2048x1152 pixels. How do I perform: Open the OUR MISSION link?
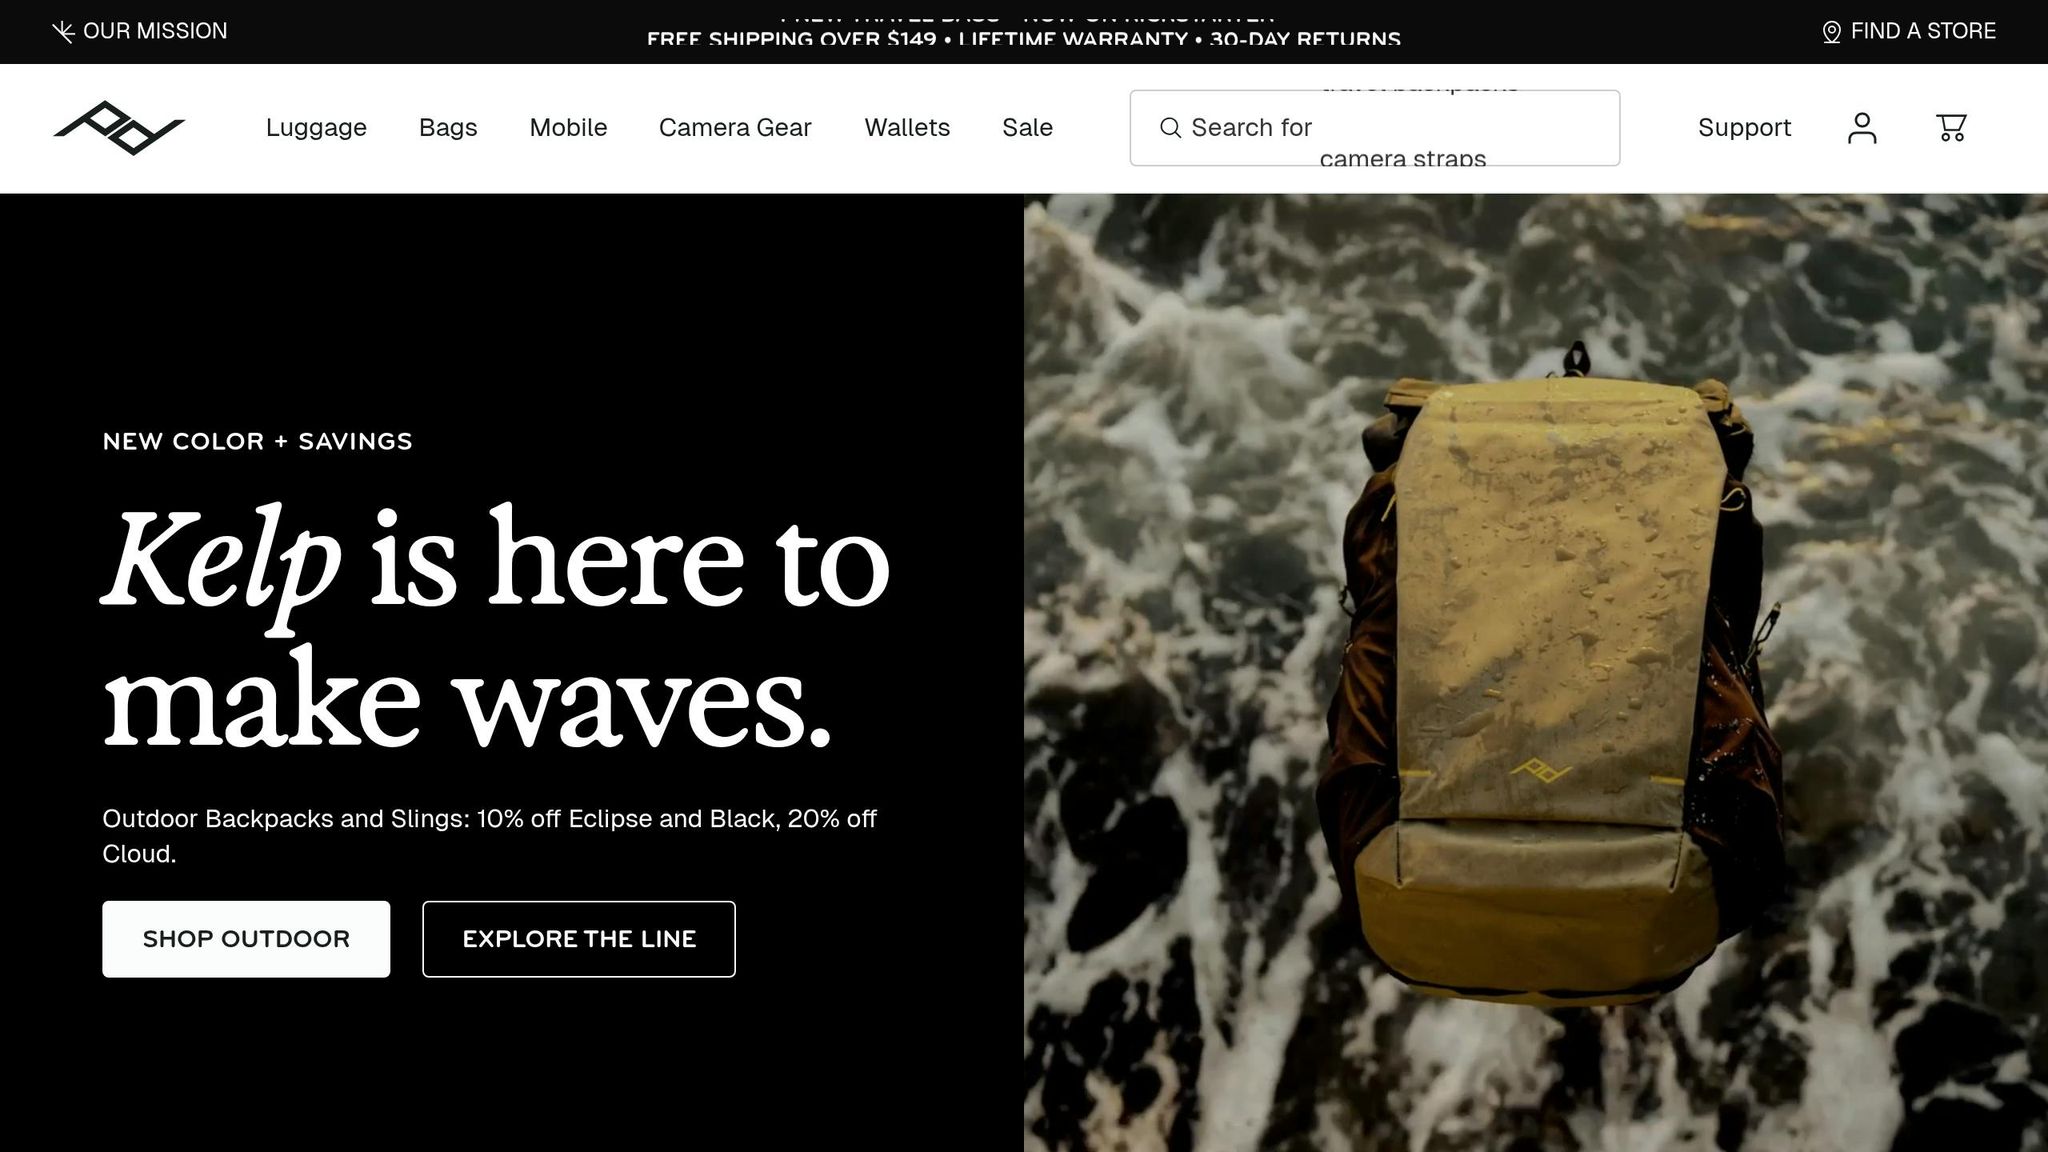pos(140,32)
